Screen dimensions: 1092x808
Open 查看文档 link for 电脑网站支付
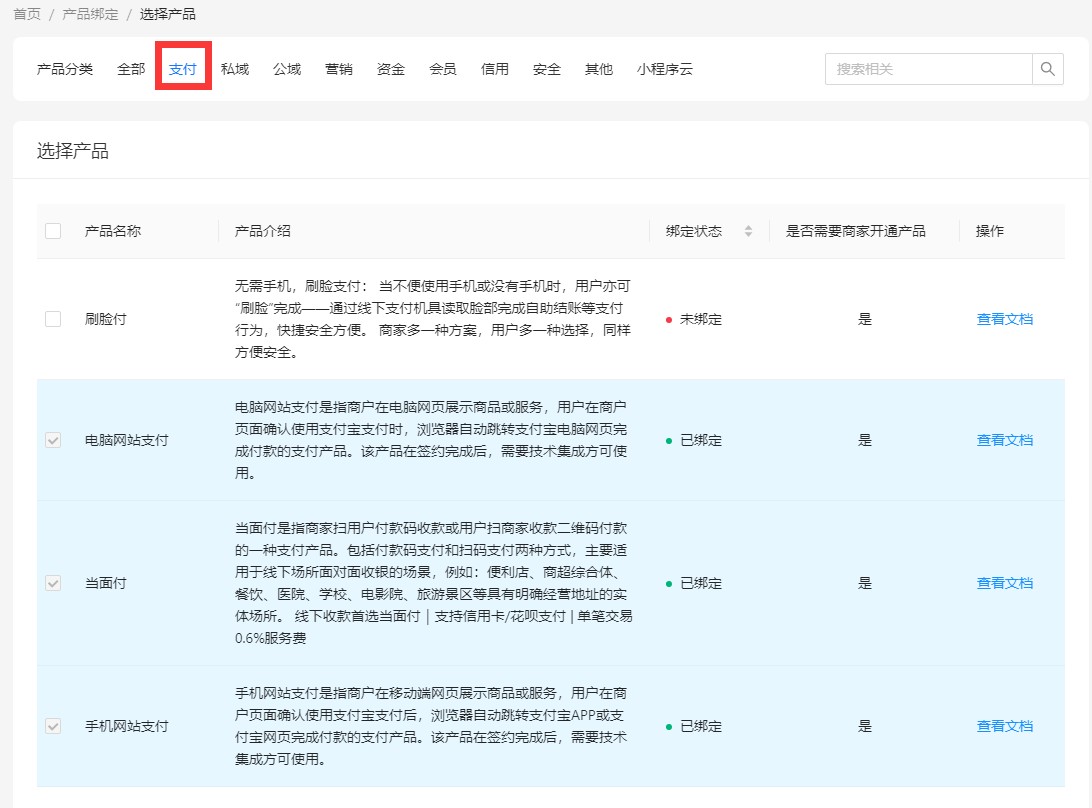pos(1004,440)
